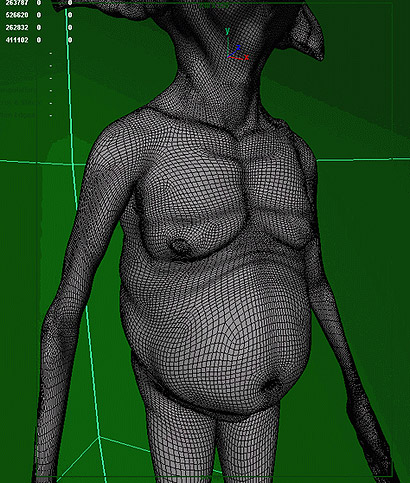Click the XYZ axis orientation gizmo
This screenshot has height=483, width=410.
(237, 45)
